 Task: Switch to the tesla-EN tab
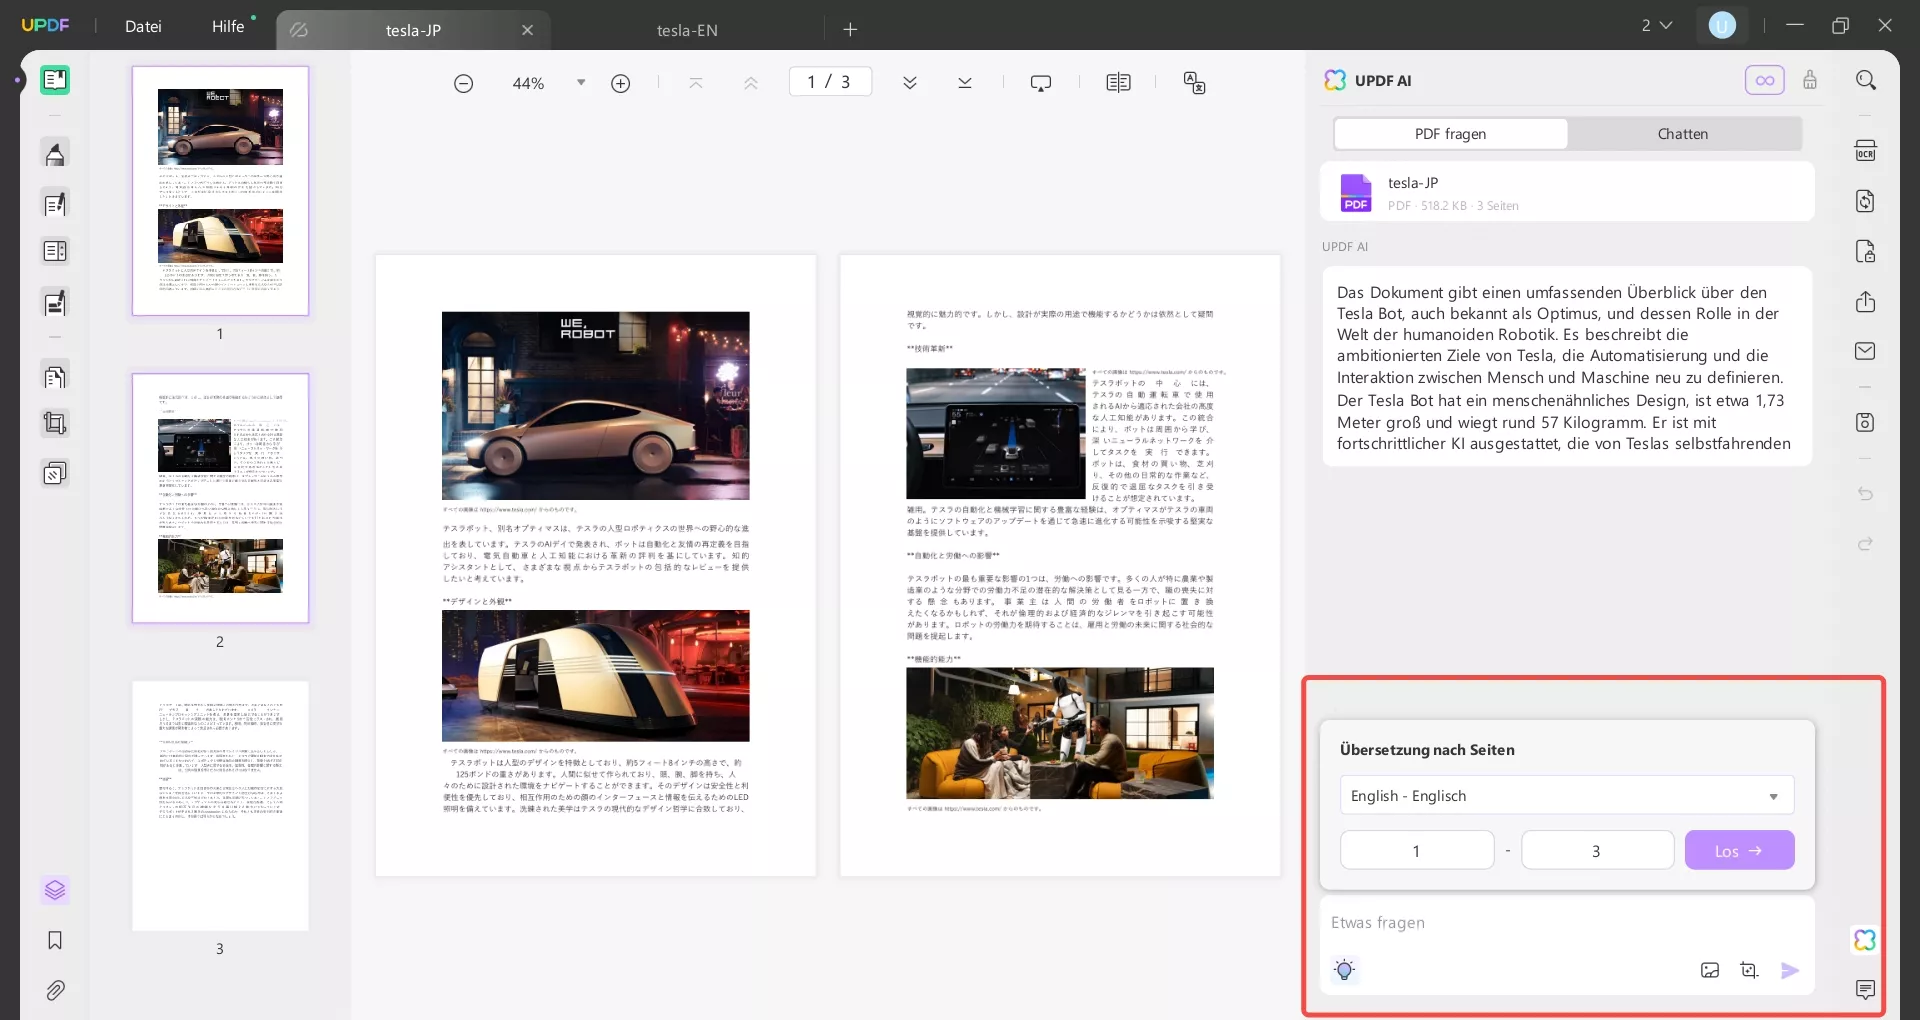[x=687, y=29]
